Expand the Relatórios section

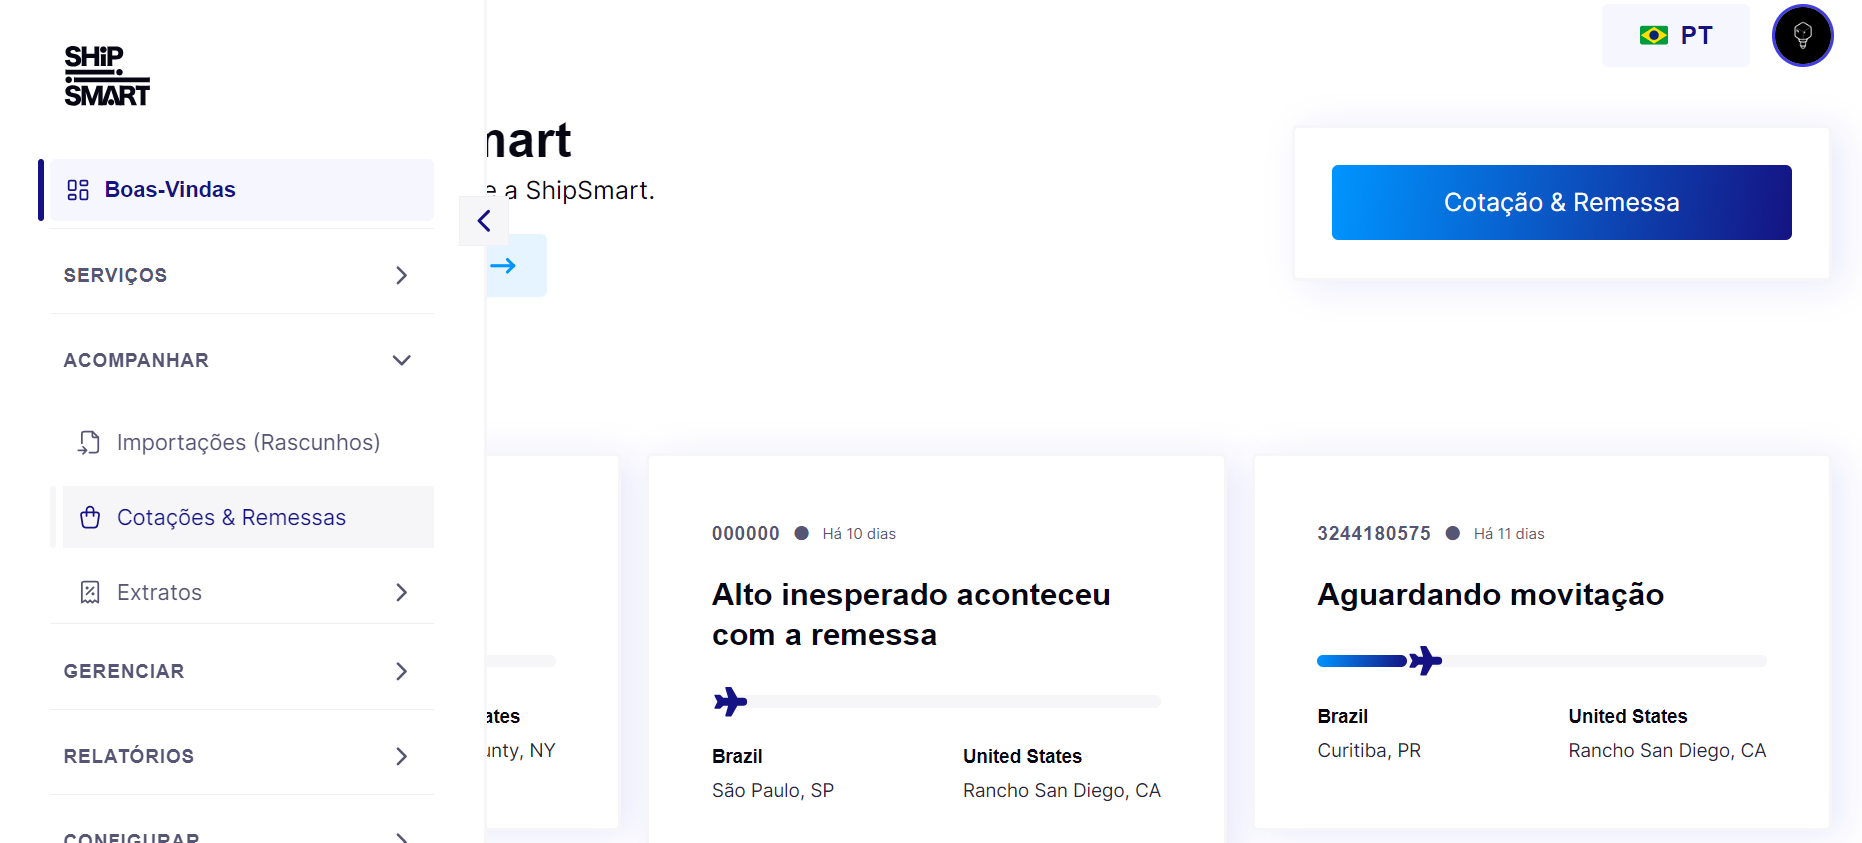click(401, 756)
